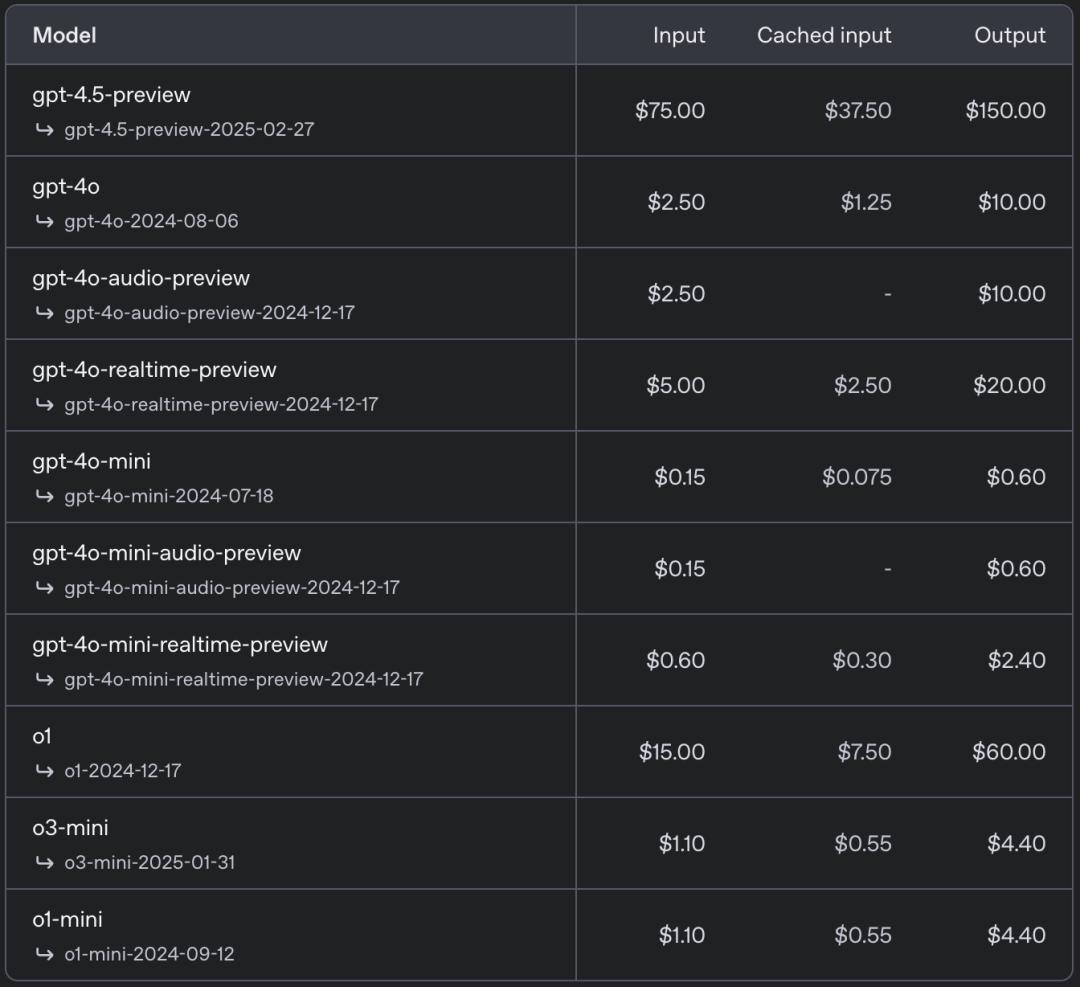
Task: Select the gpt-4o-mini model name
Action: tap(92, 462)
